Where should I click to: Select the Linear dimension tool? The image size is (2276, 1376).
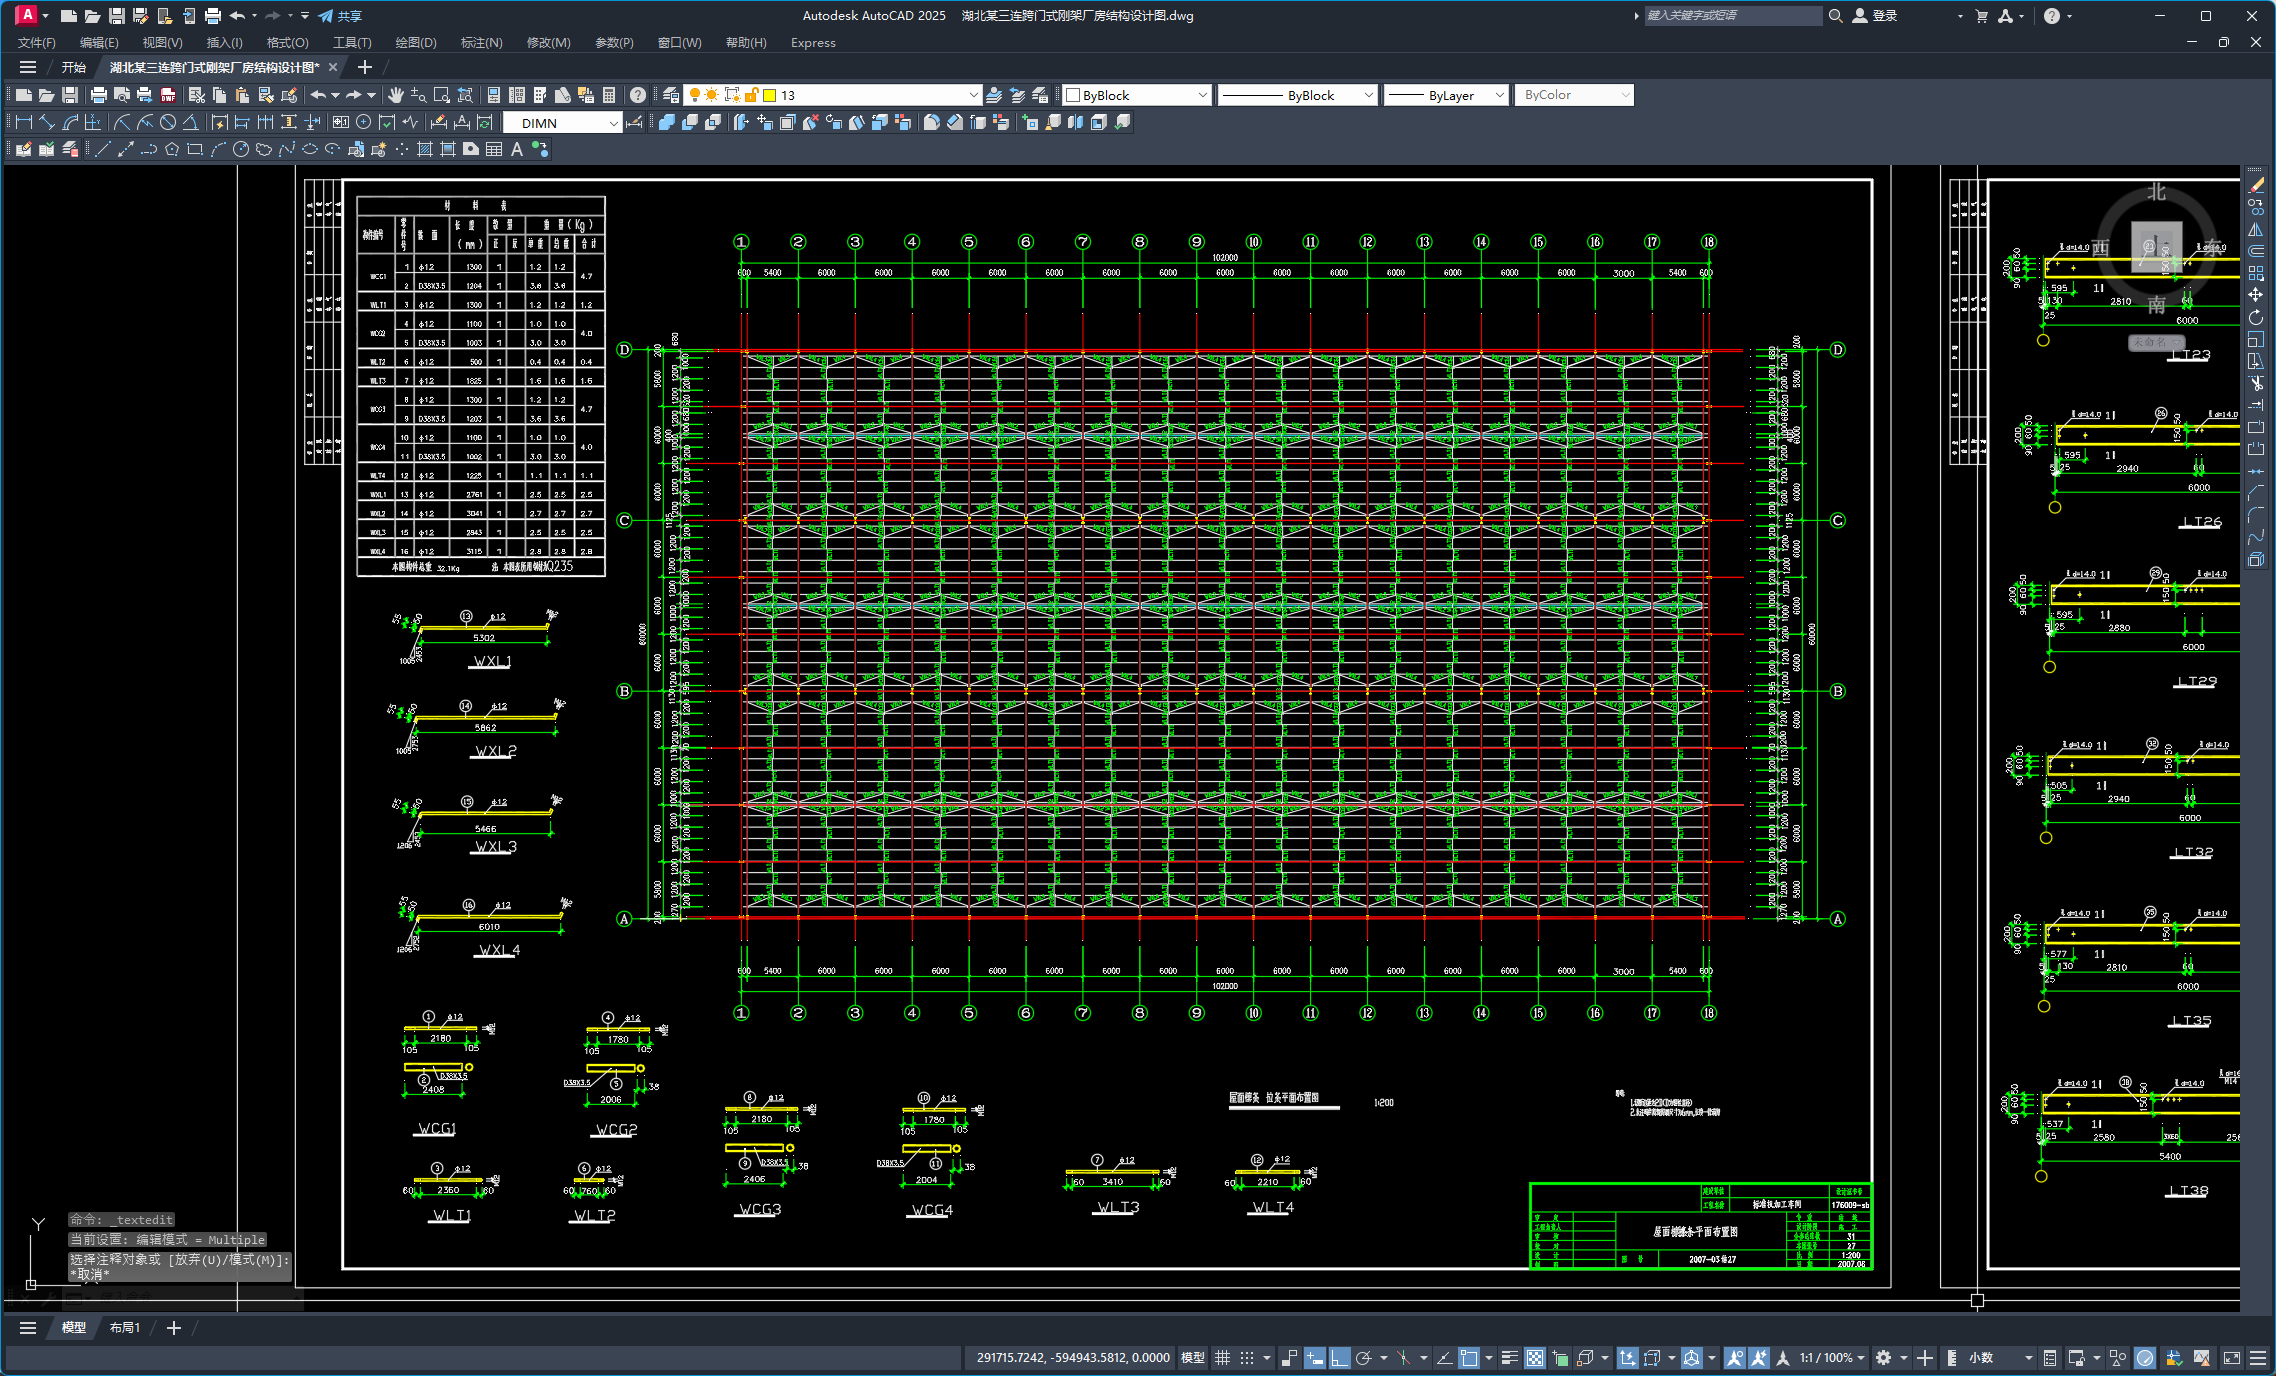[x=24, y=122]
